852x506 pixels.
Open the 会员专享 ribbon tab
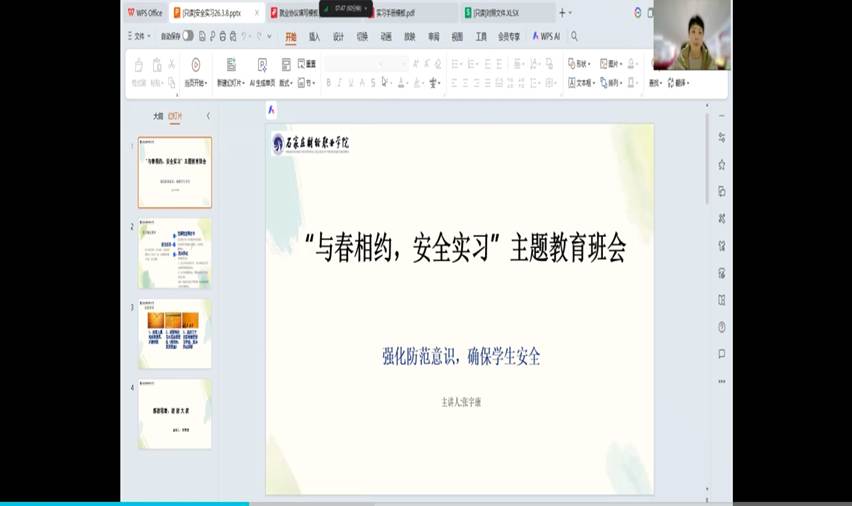tap(509, 36)
